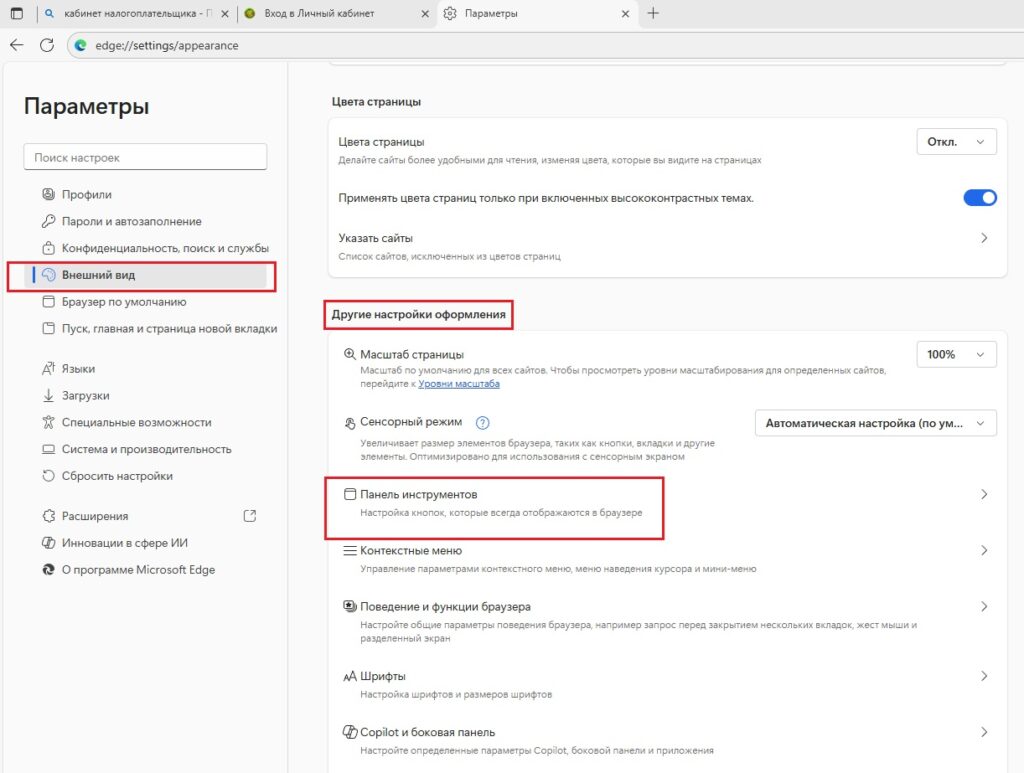Click the browser refresh icon
This screenshot has width=1024, height=773.
(46, 45)
